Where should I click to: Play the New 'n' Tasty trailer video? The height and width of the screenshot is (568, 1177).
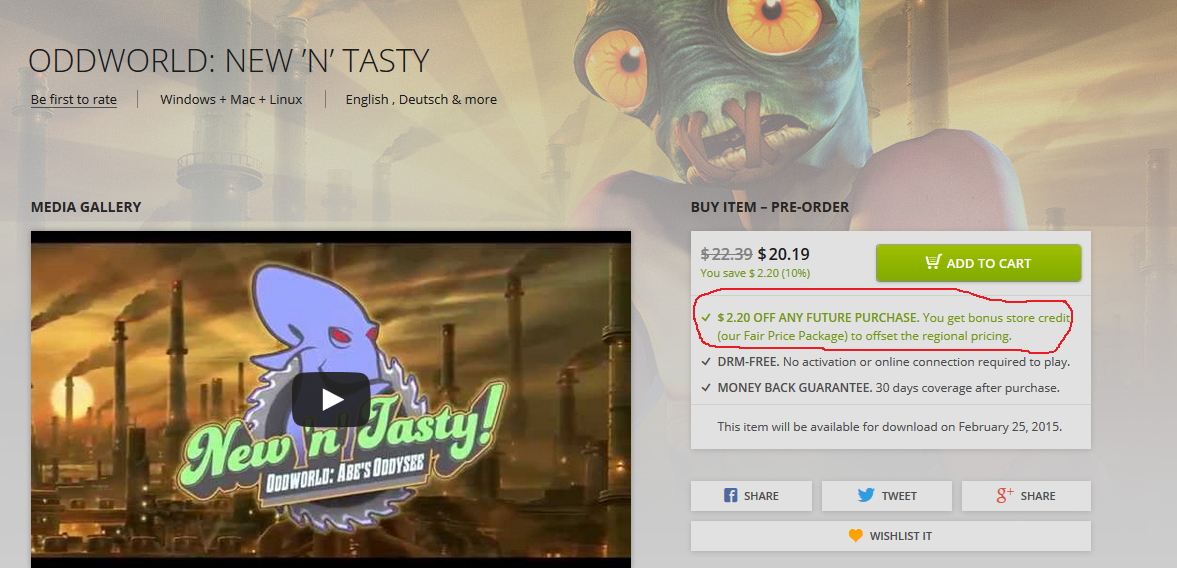[331, 399]
